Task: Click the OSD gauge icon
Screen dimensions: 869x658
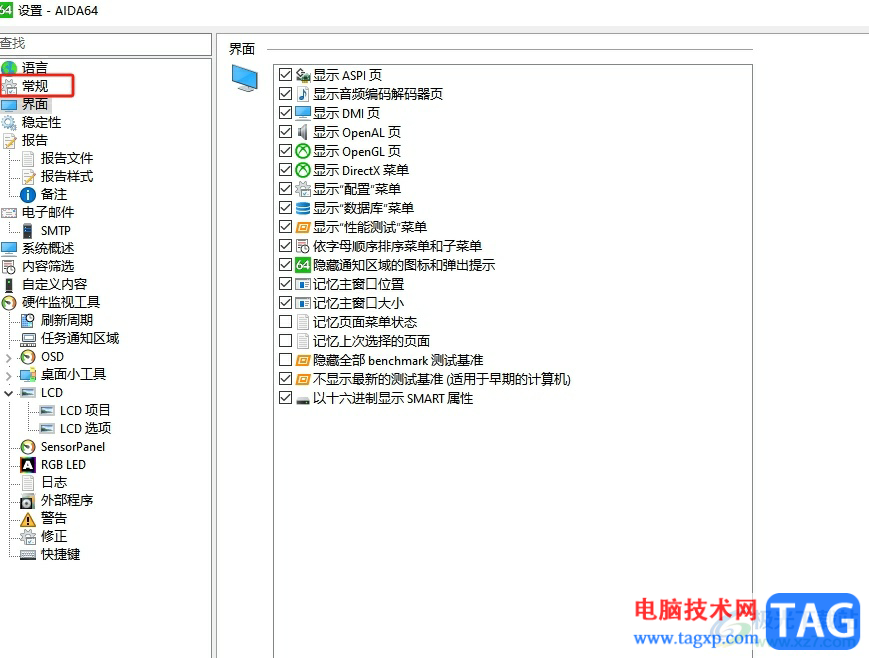Action: point(28,357)
